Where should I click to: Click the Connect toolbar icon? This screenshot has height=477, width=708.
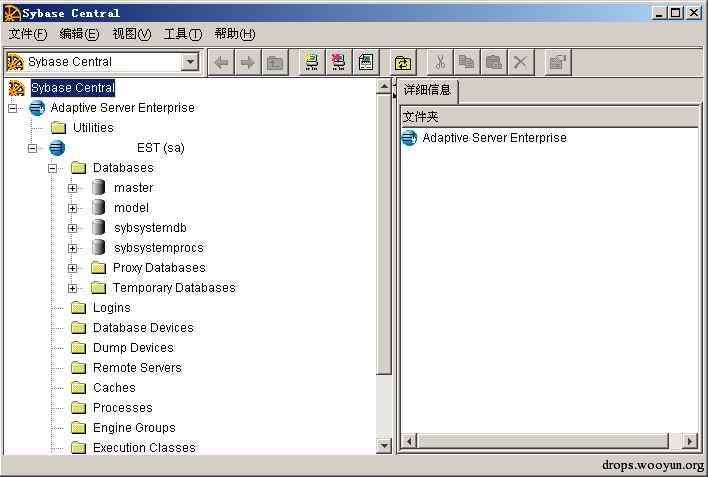point(312,62)
